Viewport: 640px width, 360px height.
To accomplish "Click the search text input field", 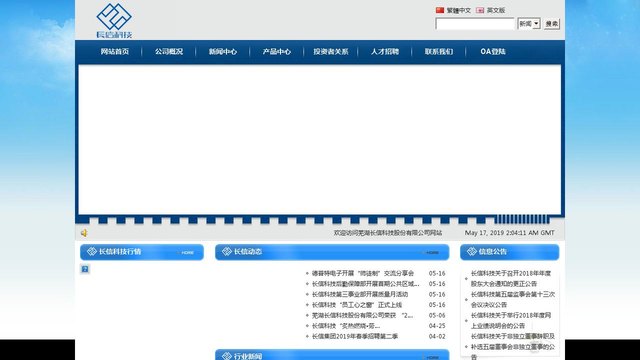I will coord(475,24).
